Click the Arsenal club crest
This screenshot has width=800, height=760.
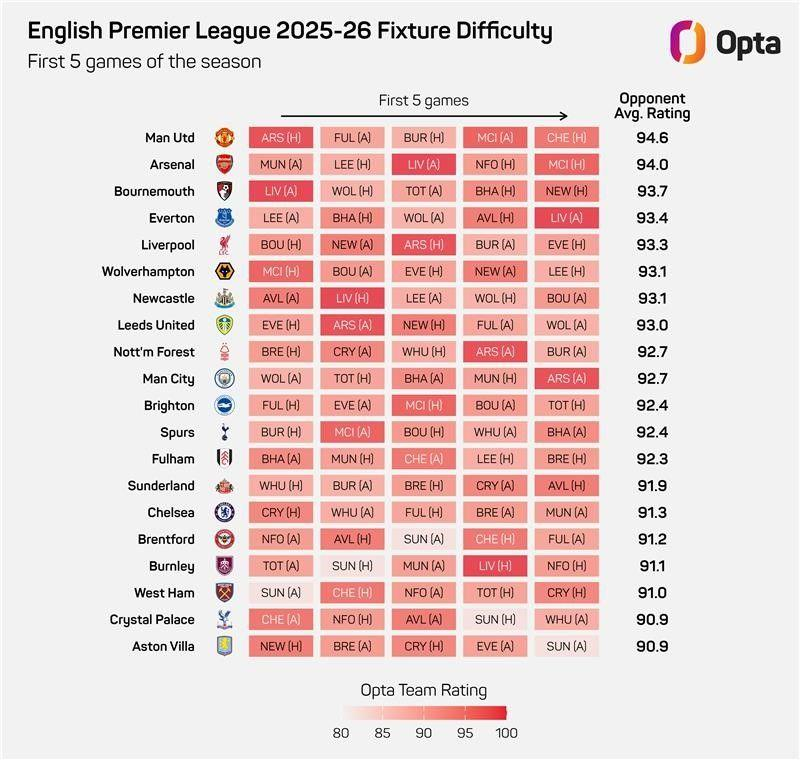tap(224, 164)
